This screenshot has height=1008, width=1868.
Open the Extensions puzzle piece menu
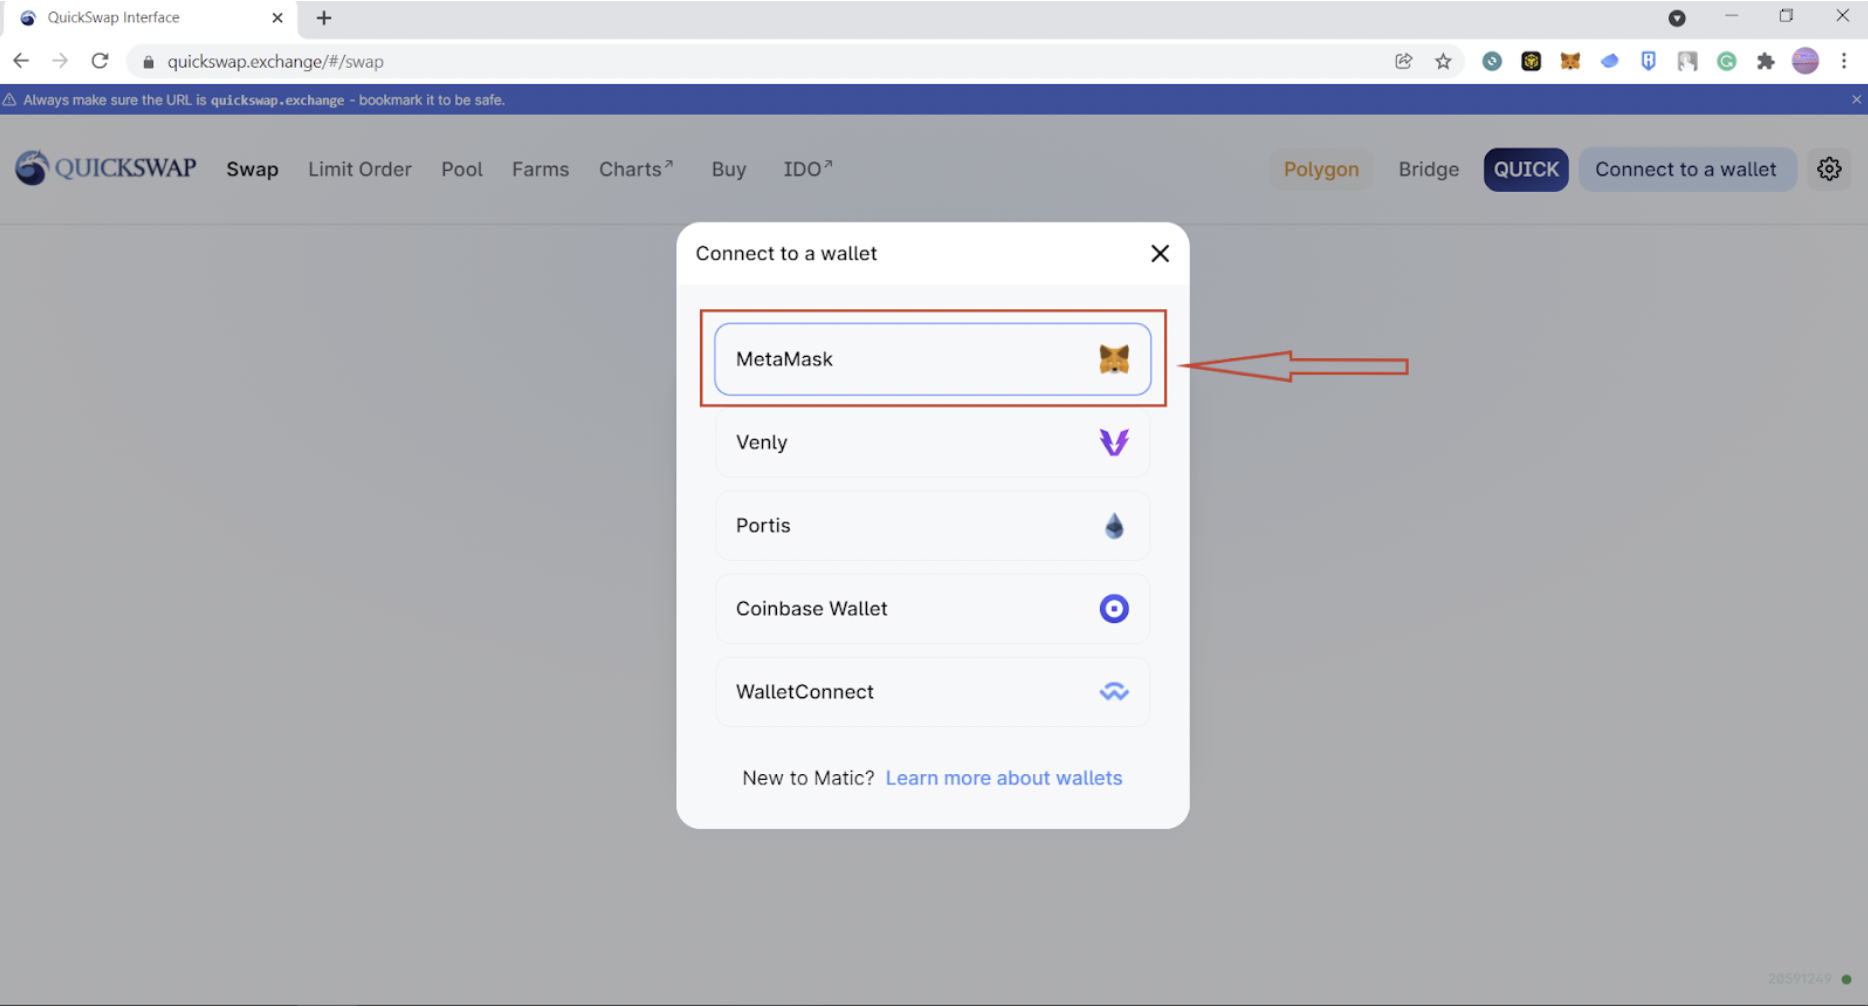(x=1766, y=61)
